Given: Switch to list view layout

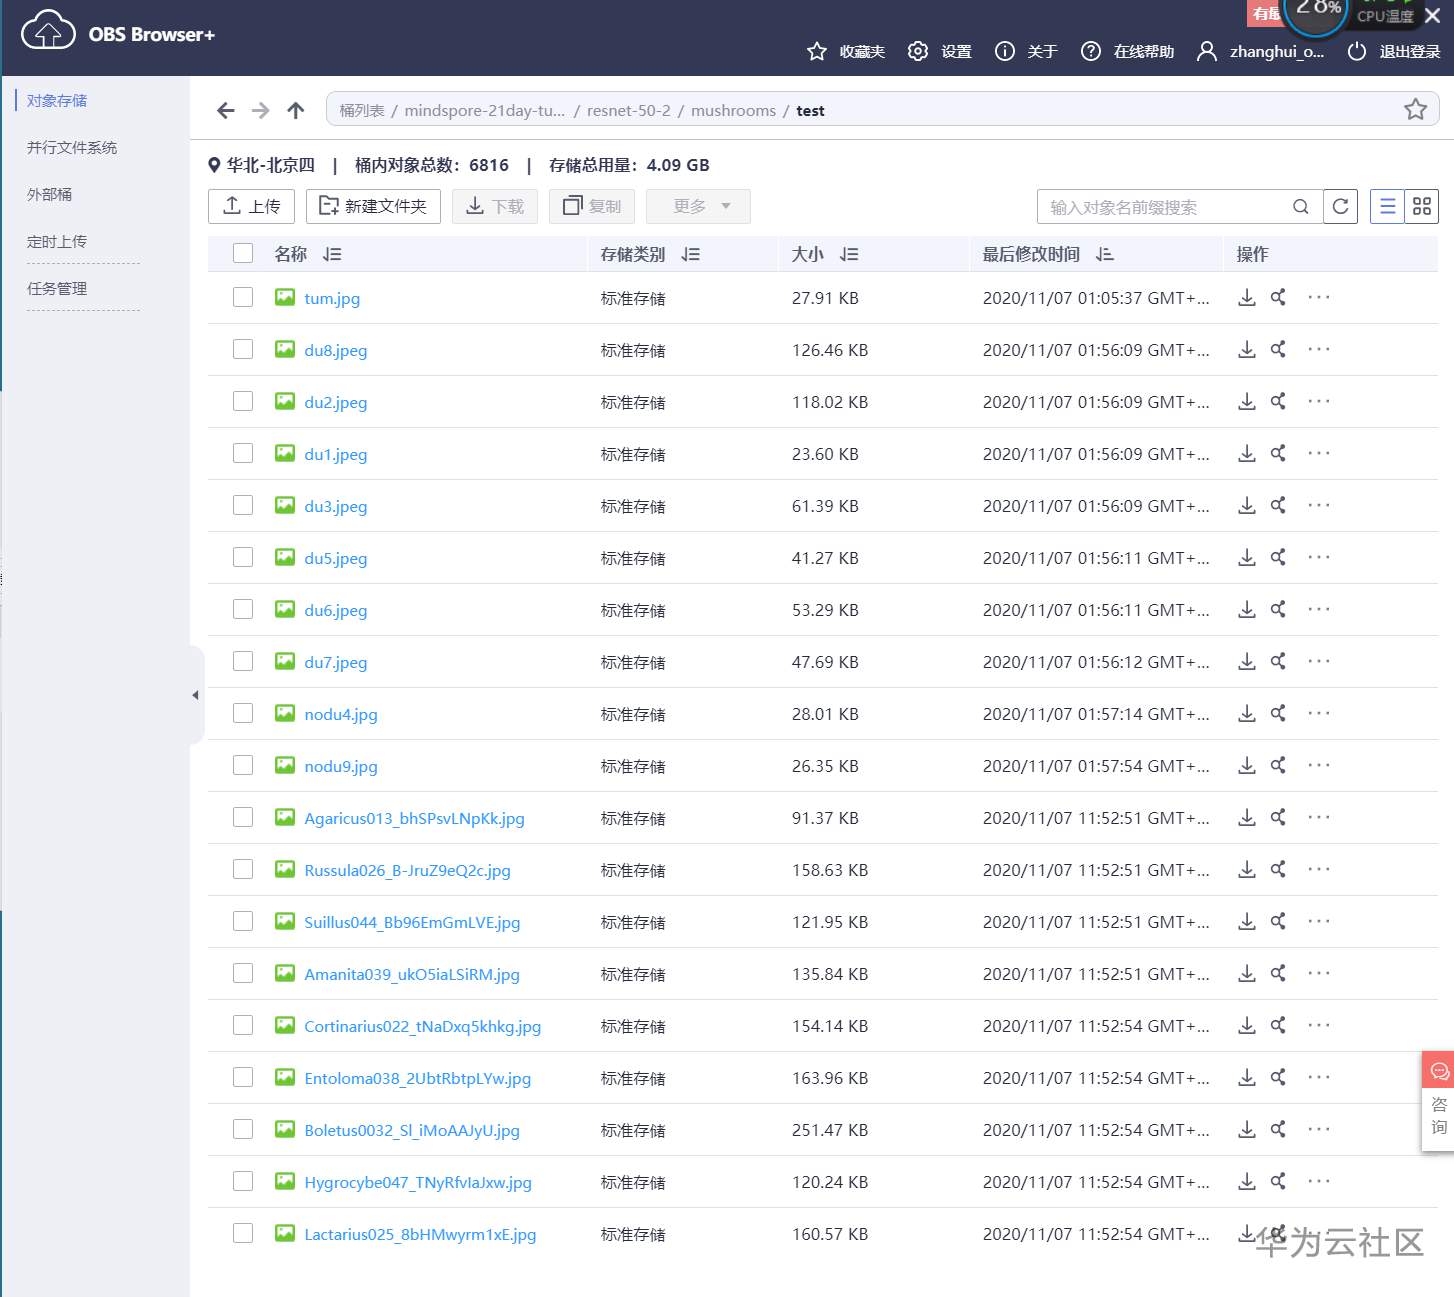Looking at the screenshot, I should tap(1387, 207).
